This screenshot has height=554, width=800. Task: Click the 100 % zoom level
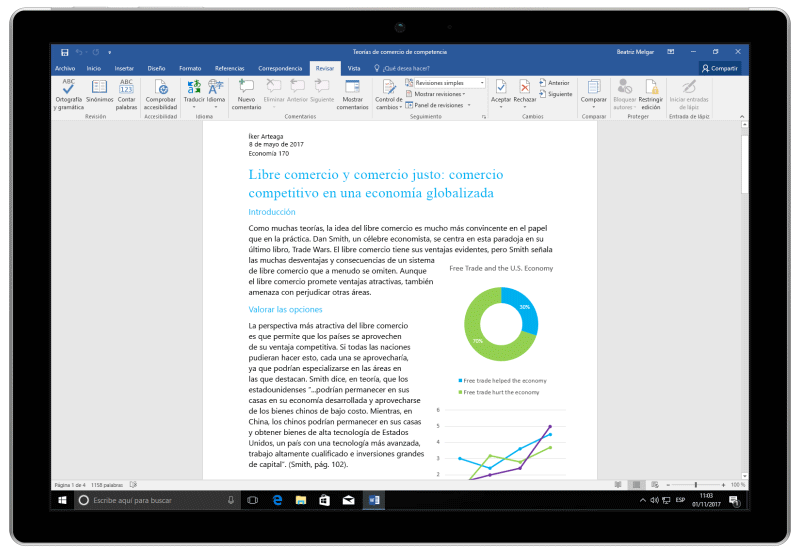click(x=738, y=485)
